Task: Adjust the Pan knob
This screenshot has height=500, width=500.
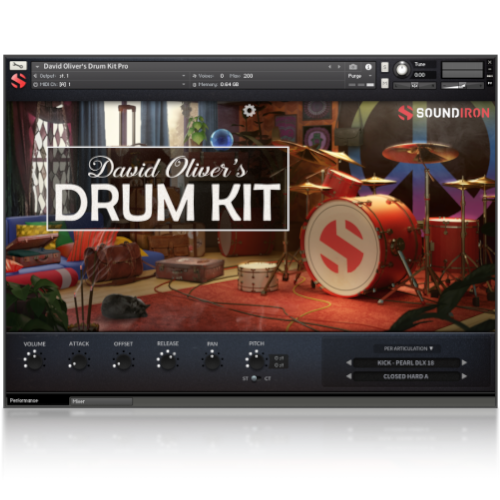Action: [x=212, y=361]
